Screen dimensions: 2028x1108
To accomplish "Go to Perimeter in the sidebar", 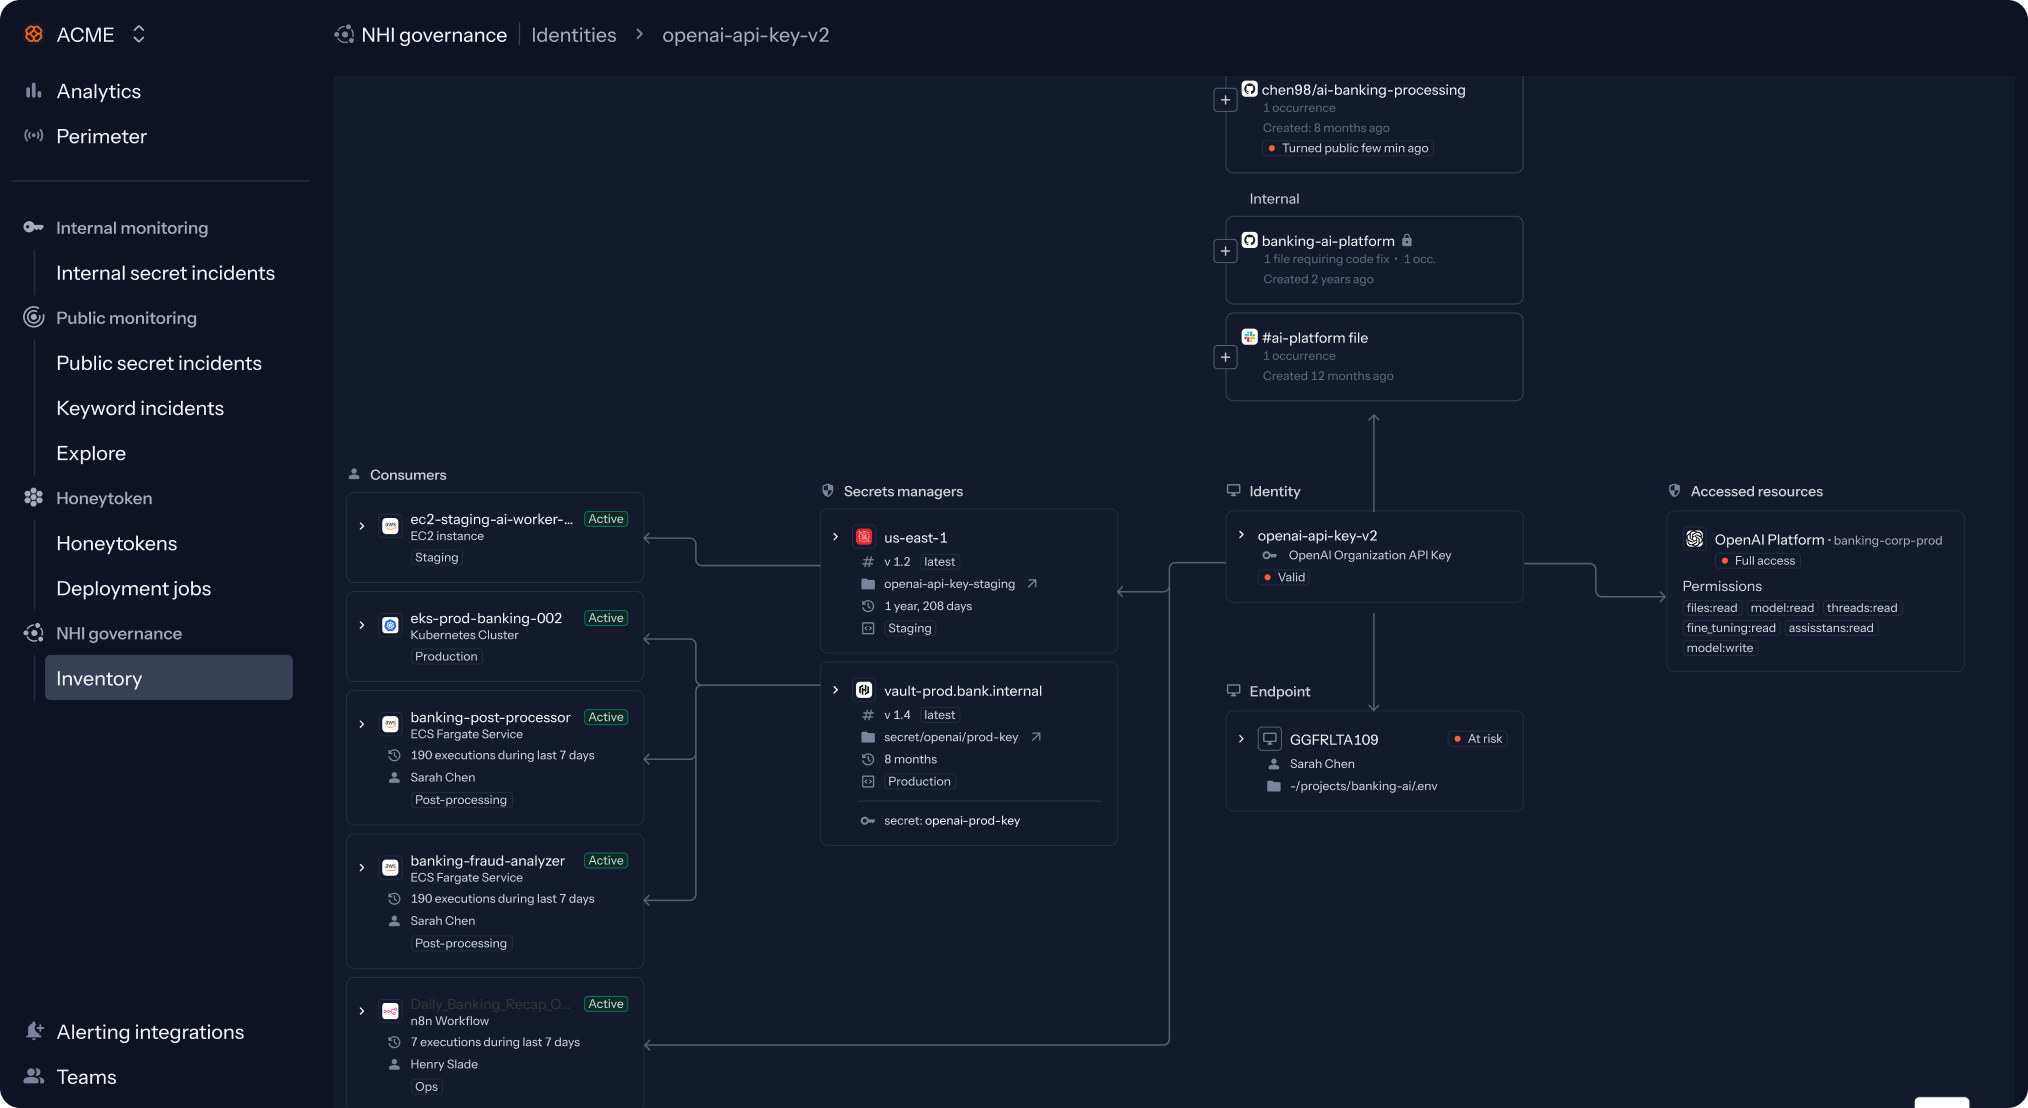I will coord(101,136).
